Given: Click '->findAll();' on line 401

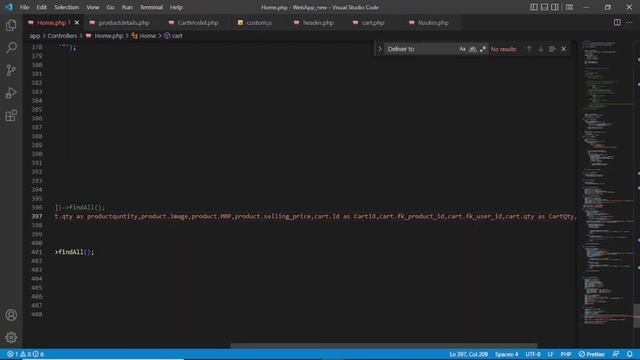Looking at the screenshot, I should [x=74, y=252].
